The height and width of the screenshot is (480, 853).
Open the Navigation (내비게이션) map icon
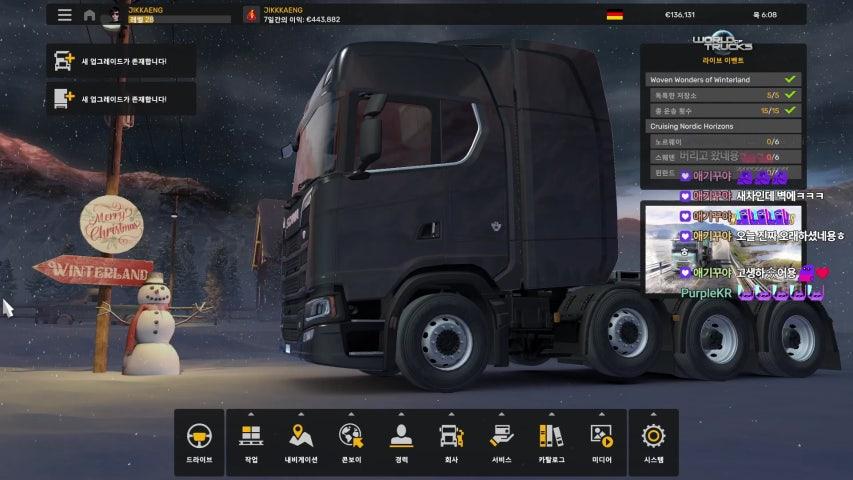300,437
